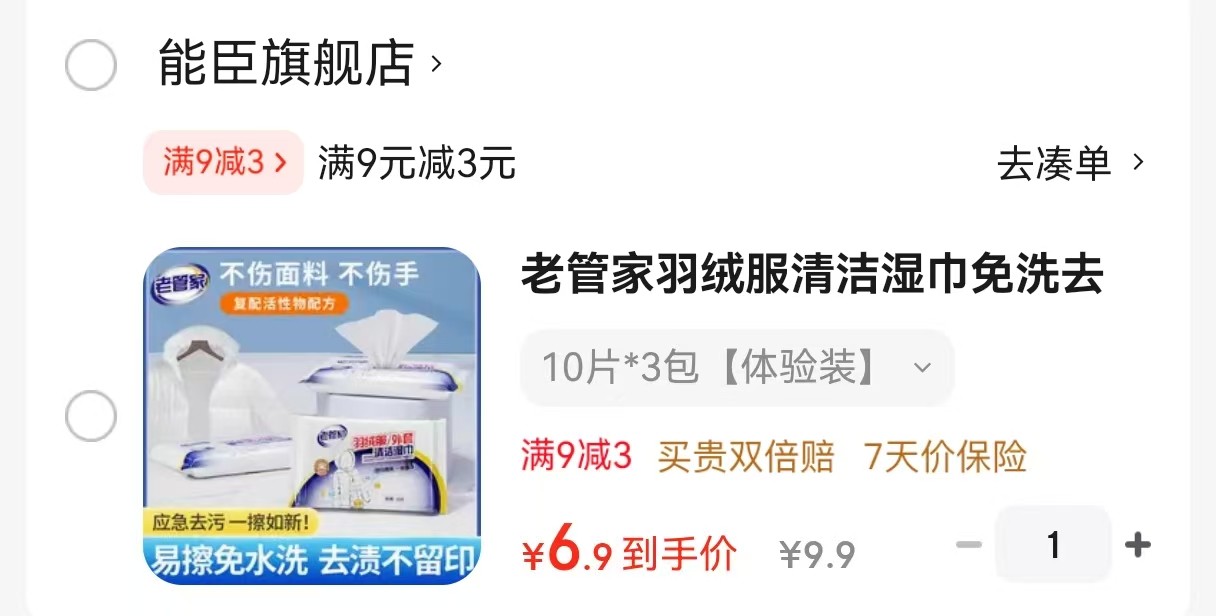Tap the arrow icon next to 去凑单
Viewport: 1216px width, 616px height.
(x=1137, y=162)
